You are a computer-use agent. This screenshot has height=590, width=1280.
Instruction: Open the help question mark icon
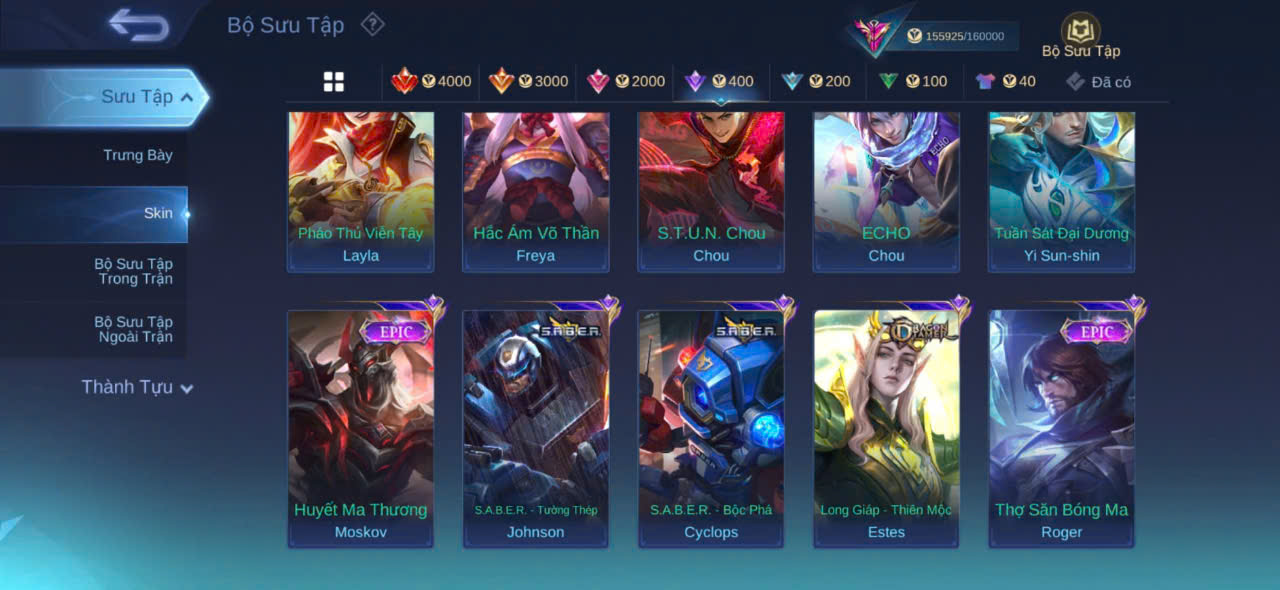372,24
